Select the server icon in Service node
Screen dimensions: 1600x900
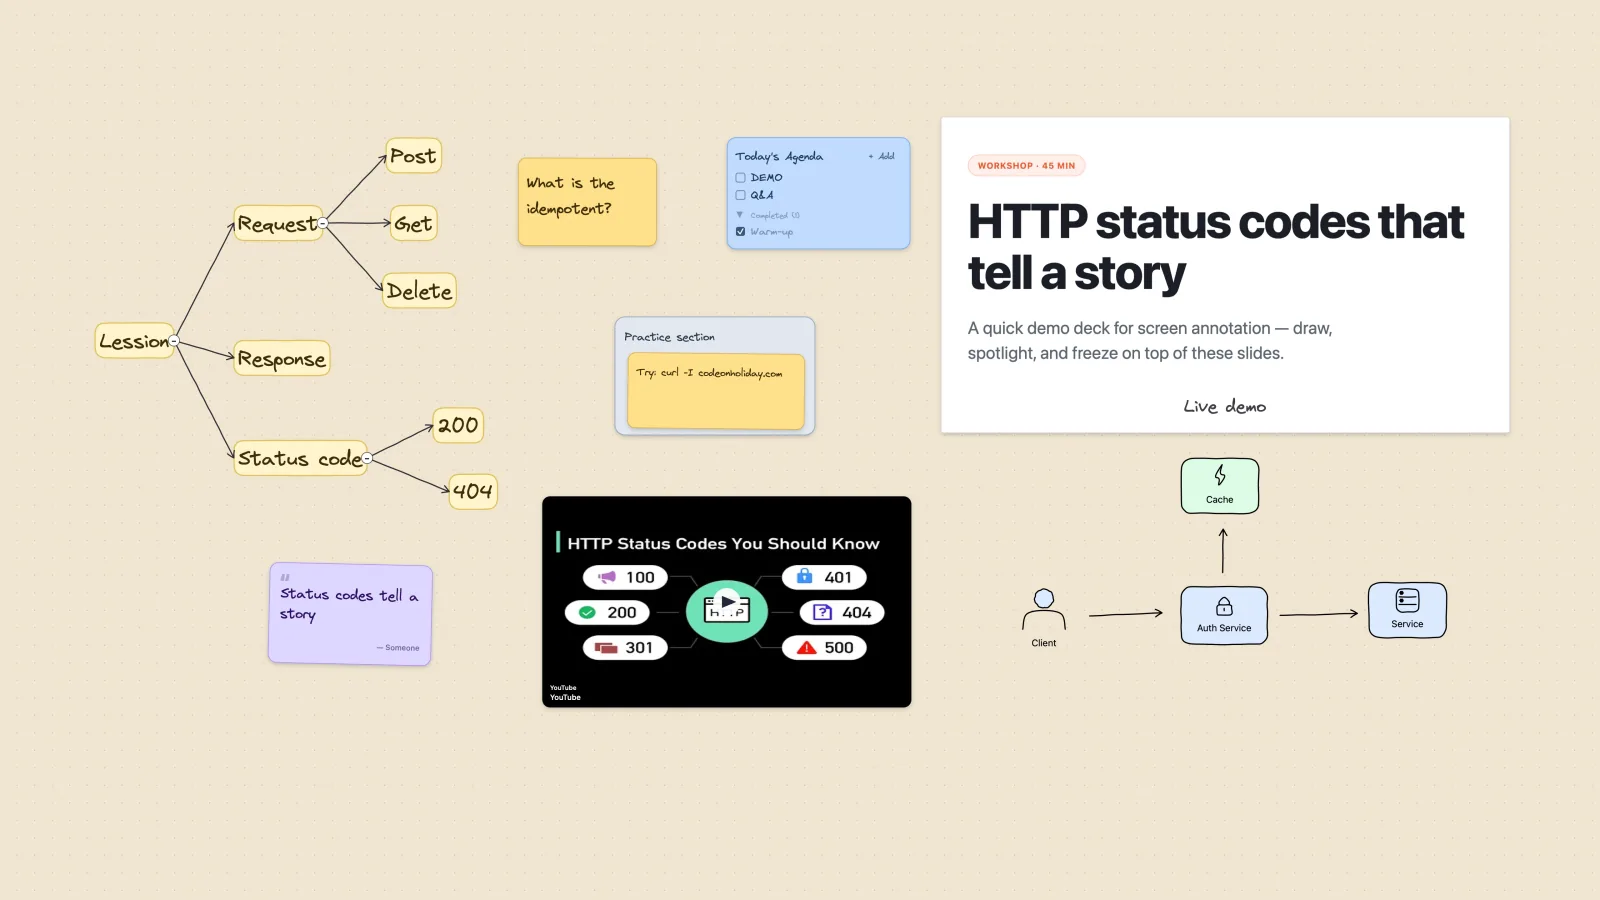pos(1407,600)
